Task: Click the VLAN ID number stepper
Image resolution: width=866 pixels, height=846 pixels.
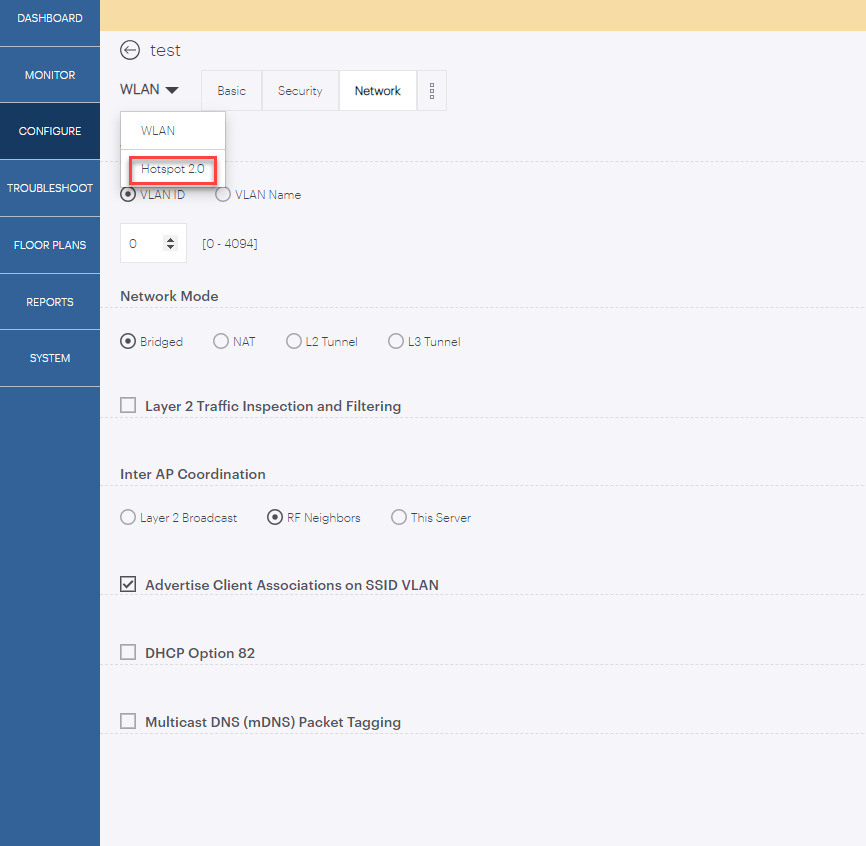Action: pyautogui.click(x=169, y=243)
